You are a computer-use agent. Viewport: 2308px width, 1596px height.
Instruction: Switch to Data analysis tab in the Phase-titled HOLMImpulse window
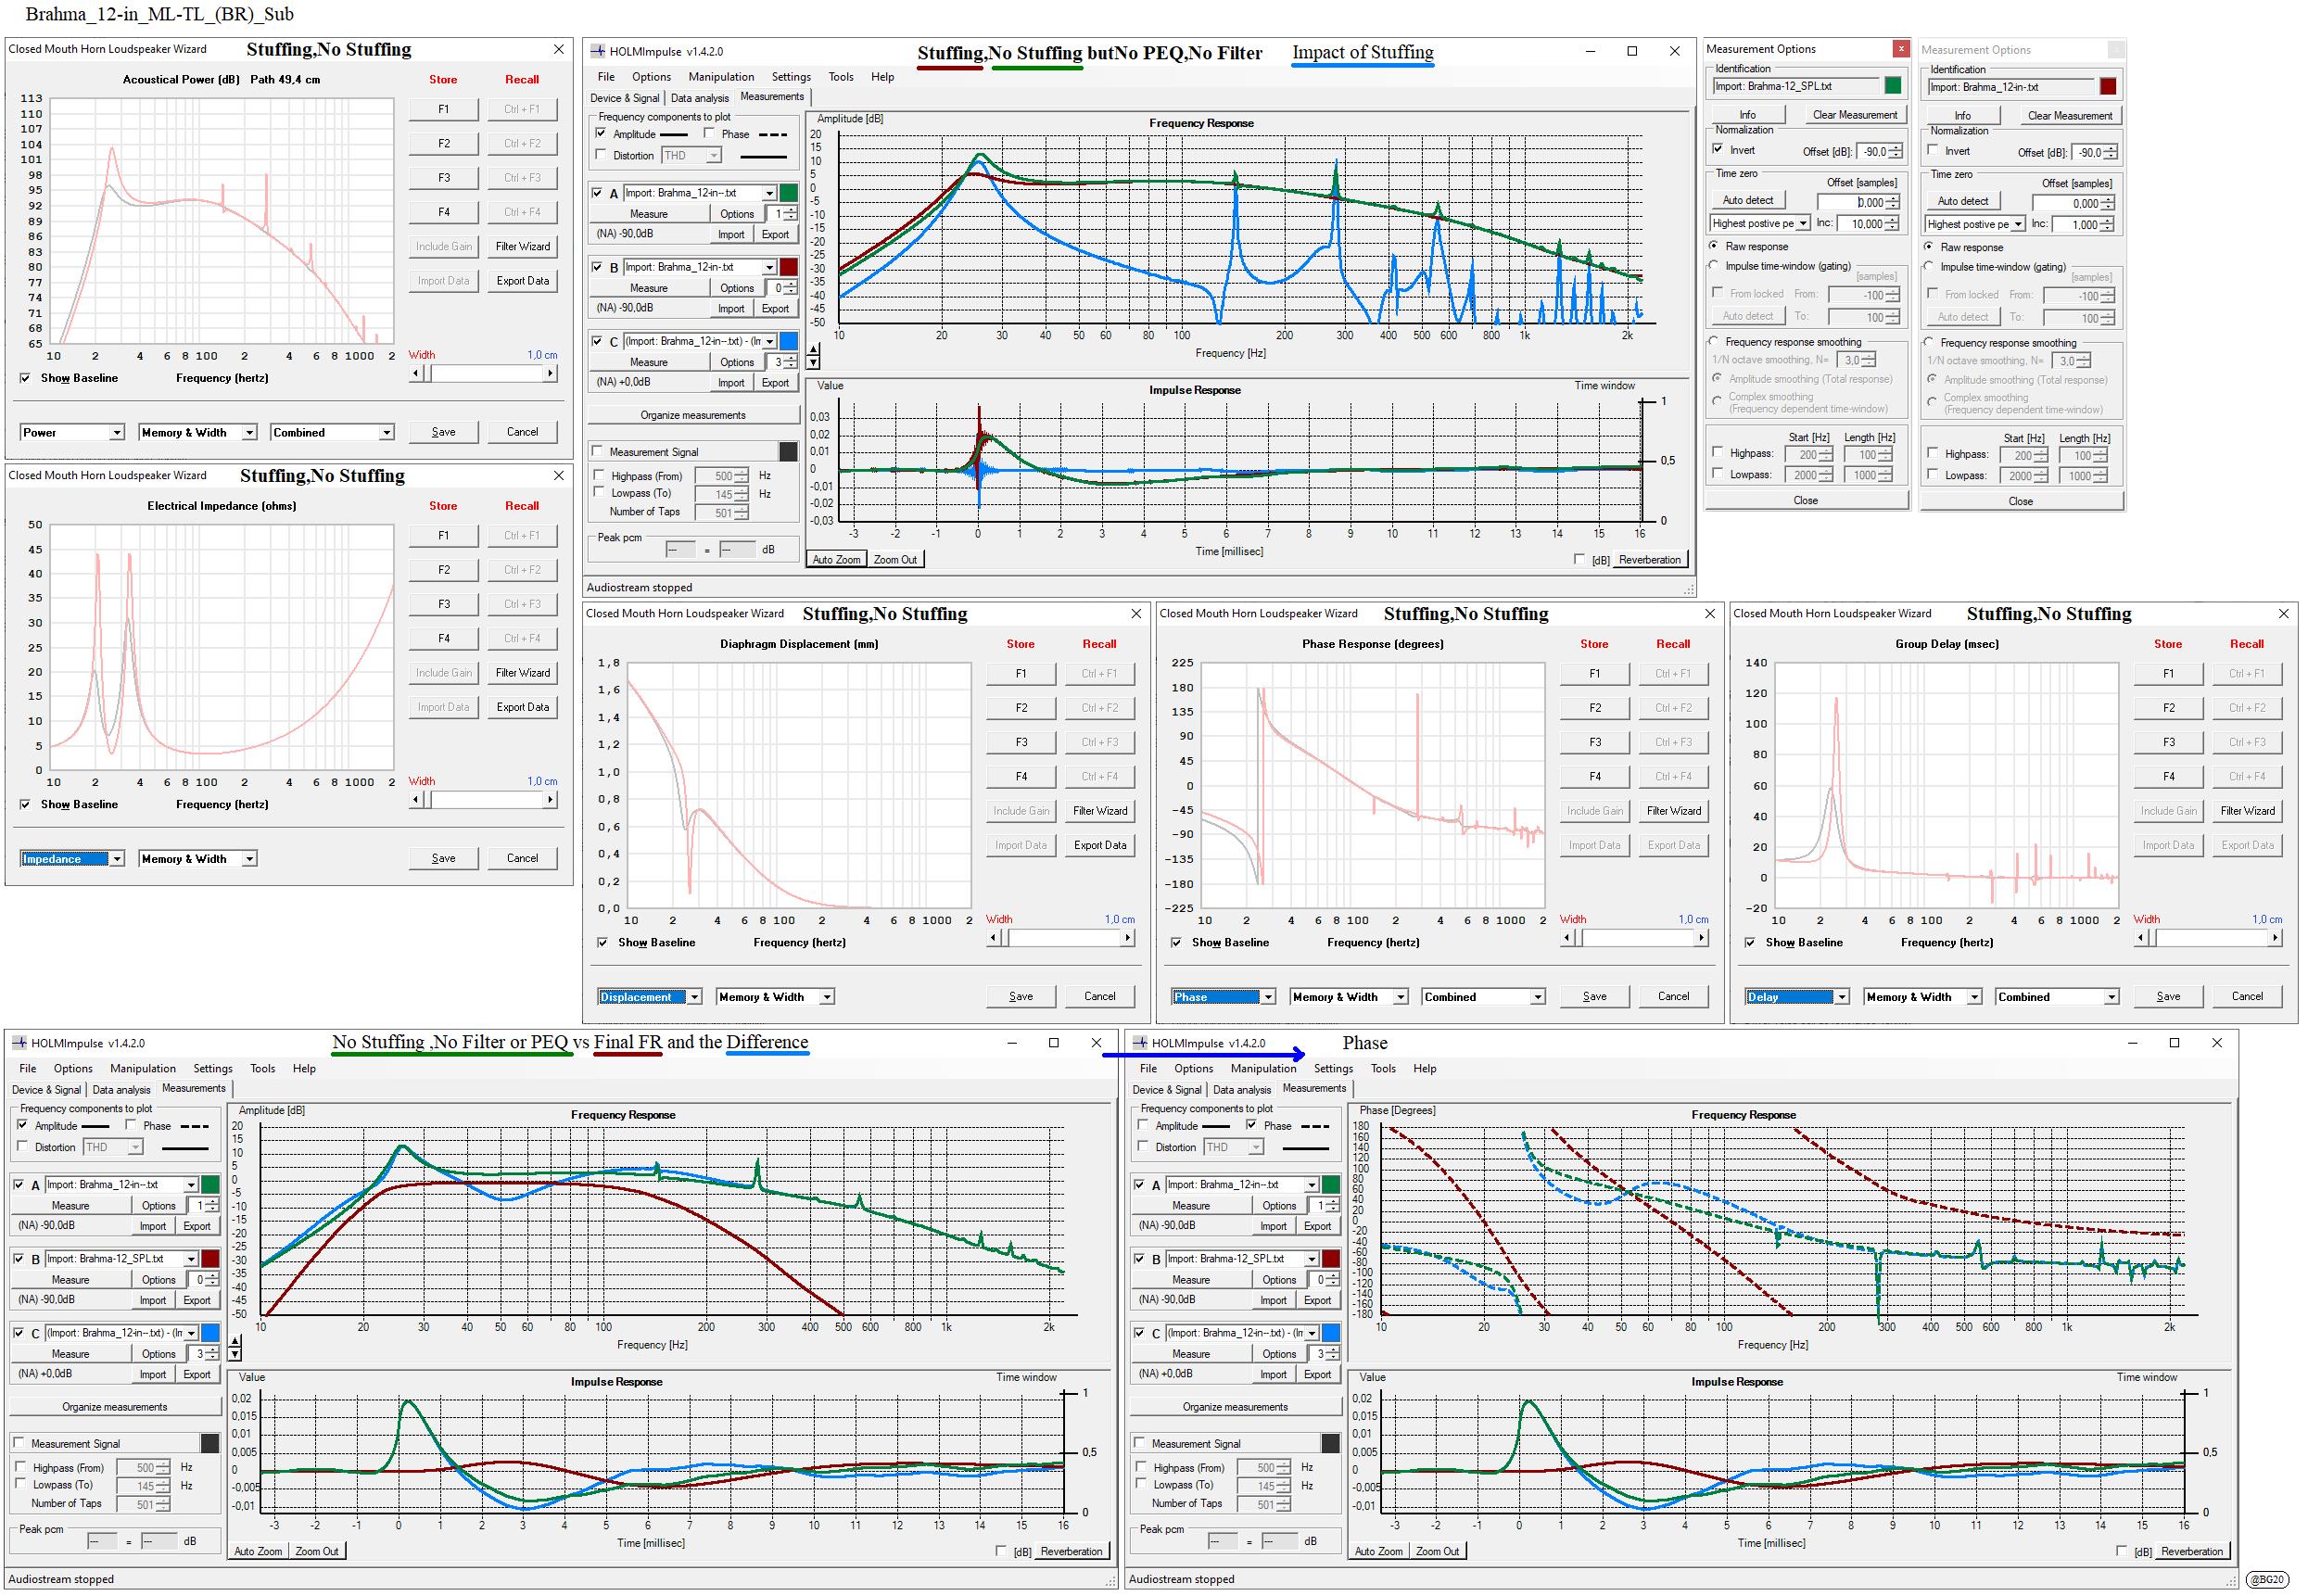pos(1242,1090)
